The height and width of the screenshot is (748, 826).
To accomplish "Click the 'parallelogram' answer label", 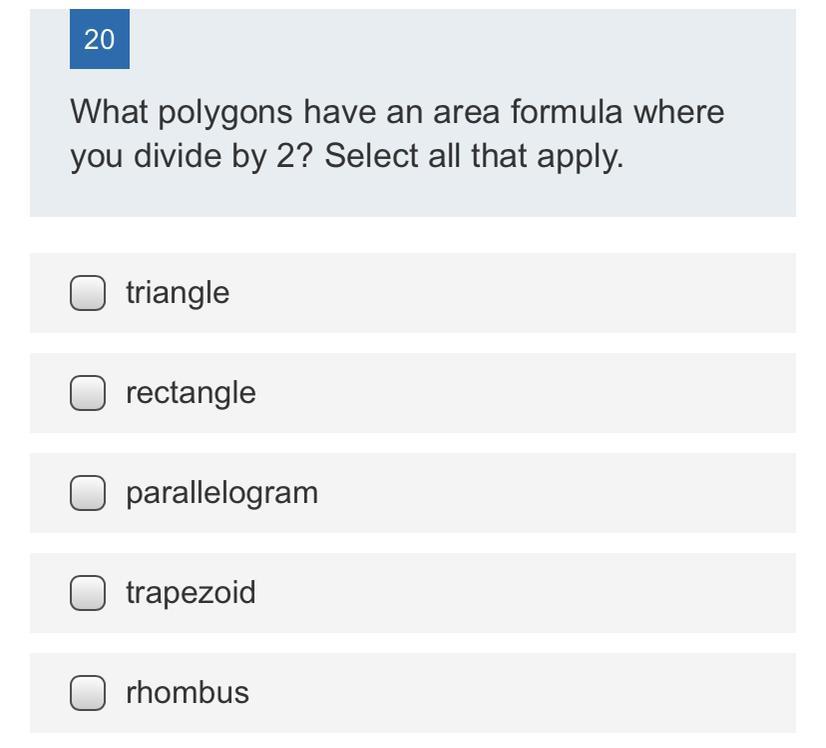I will click(221, 493).
